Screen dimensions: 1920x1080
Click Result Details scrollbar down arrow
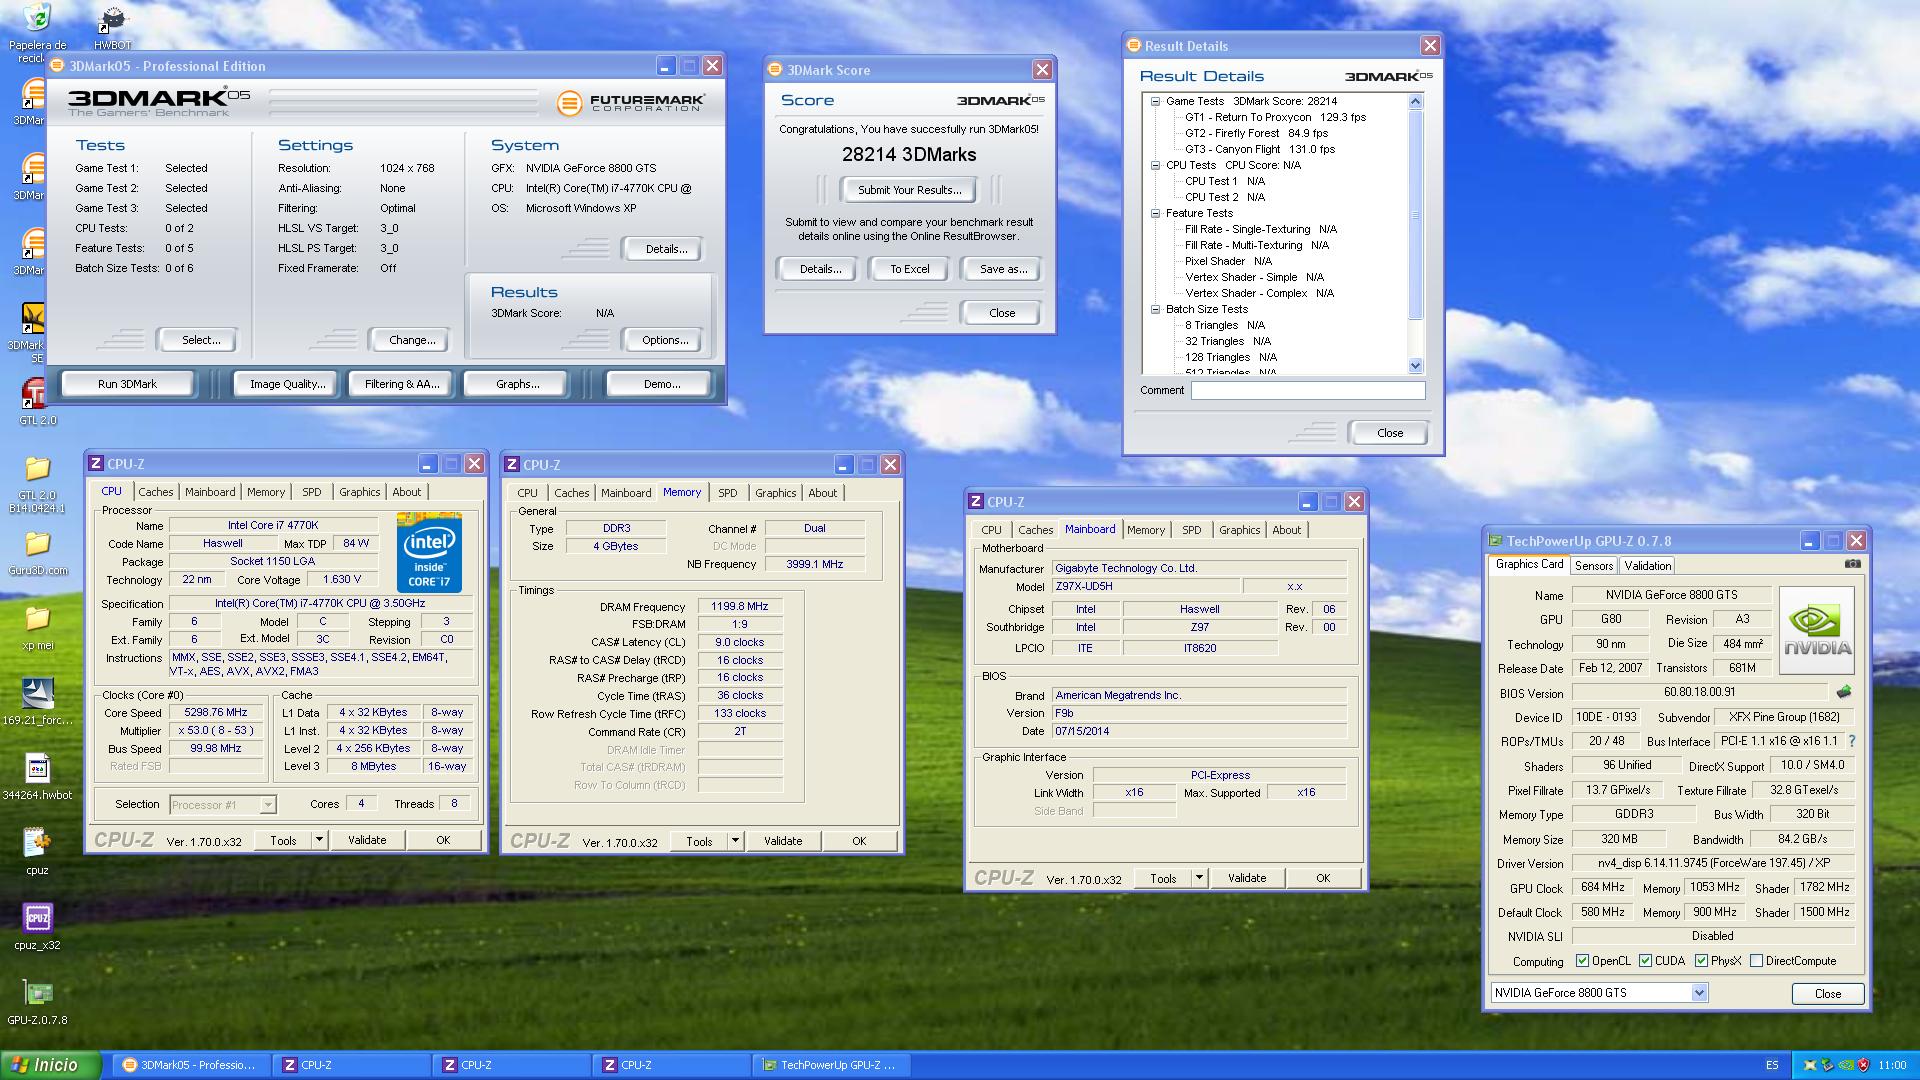[x=1415, y=366]
